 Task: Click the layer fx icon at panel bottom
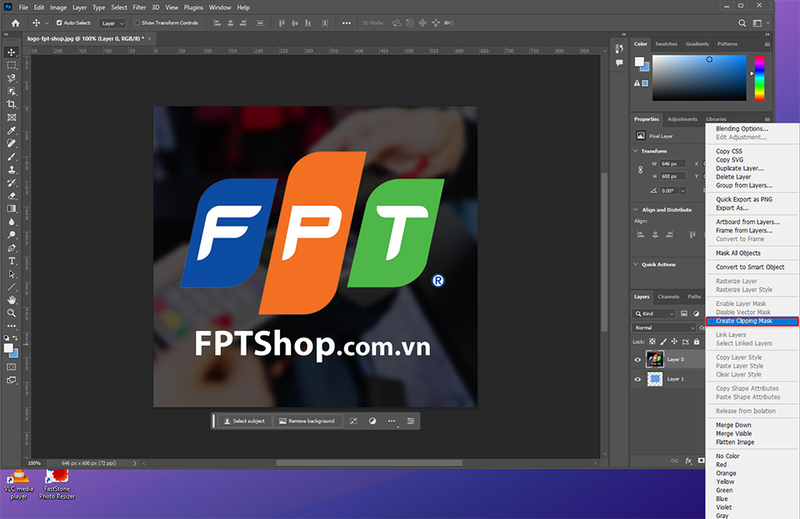(688, 461)
